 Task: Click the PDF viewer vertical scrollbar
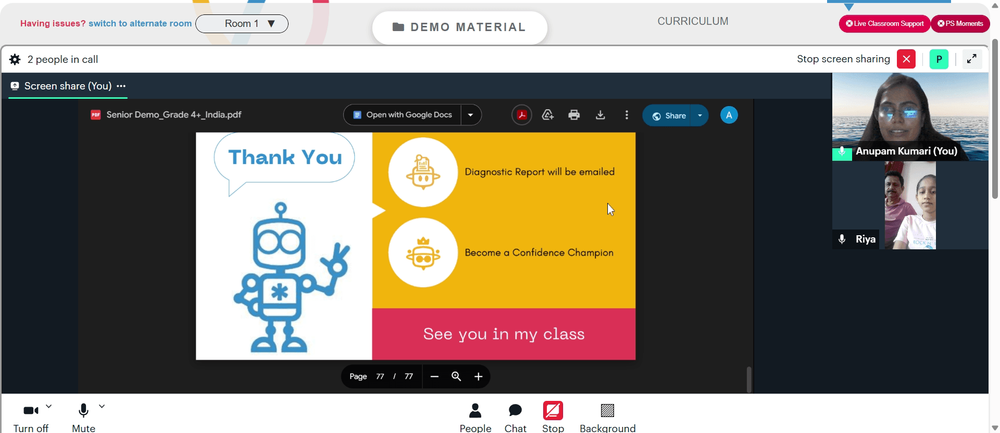pyautogui.click(x=749, y=379)
